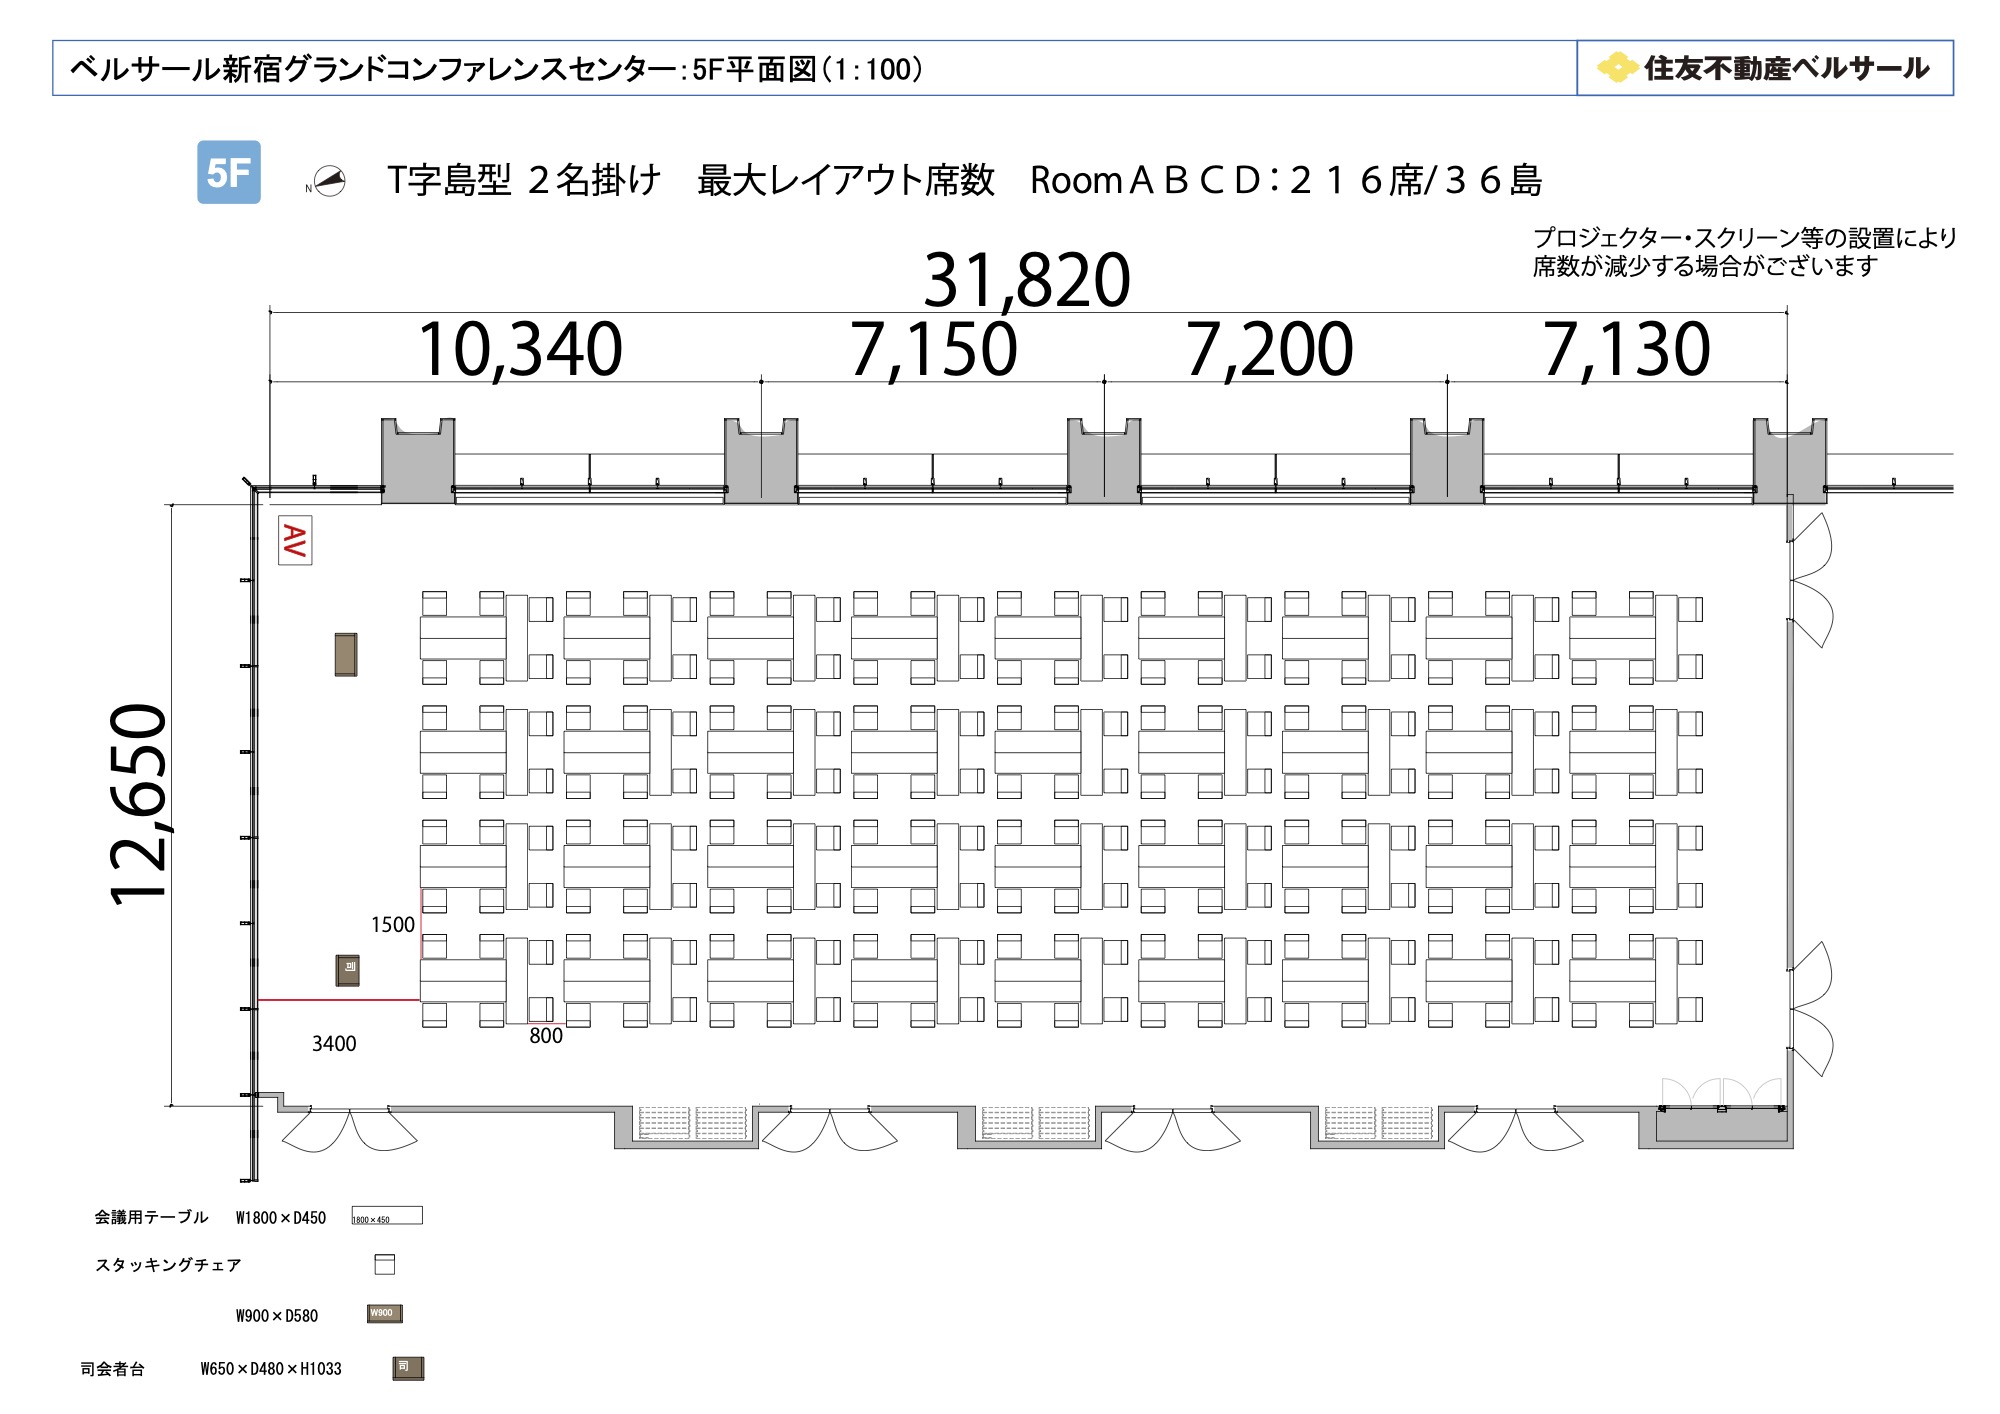The height and width of the screenshot is (1414, 2000).
Task: Click the 会議用テーブル legend label
Action: click(x=152, y=1217)
